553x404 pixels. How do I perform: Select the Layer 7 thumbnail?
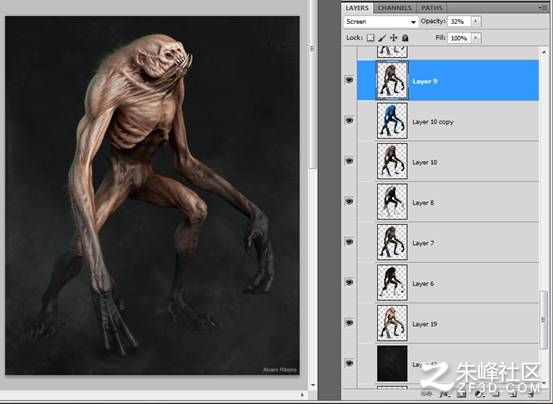[x=392, y=242]
